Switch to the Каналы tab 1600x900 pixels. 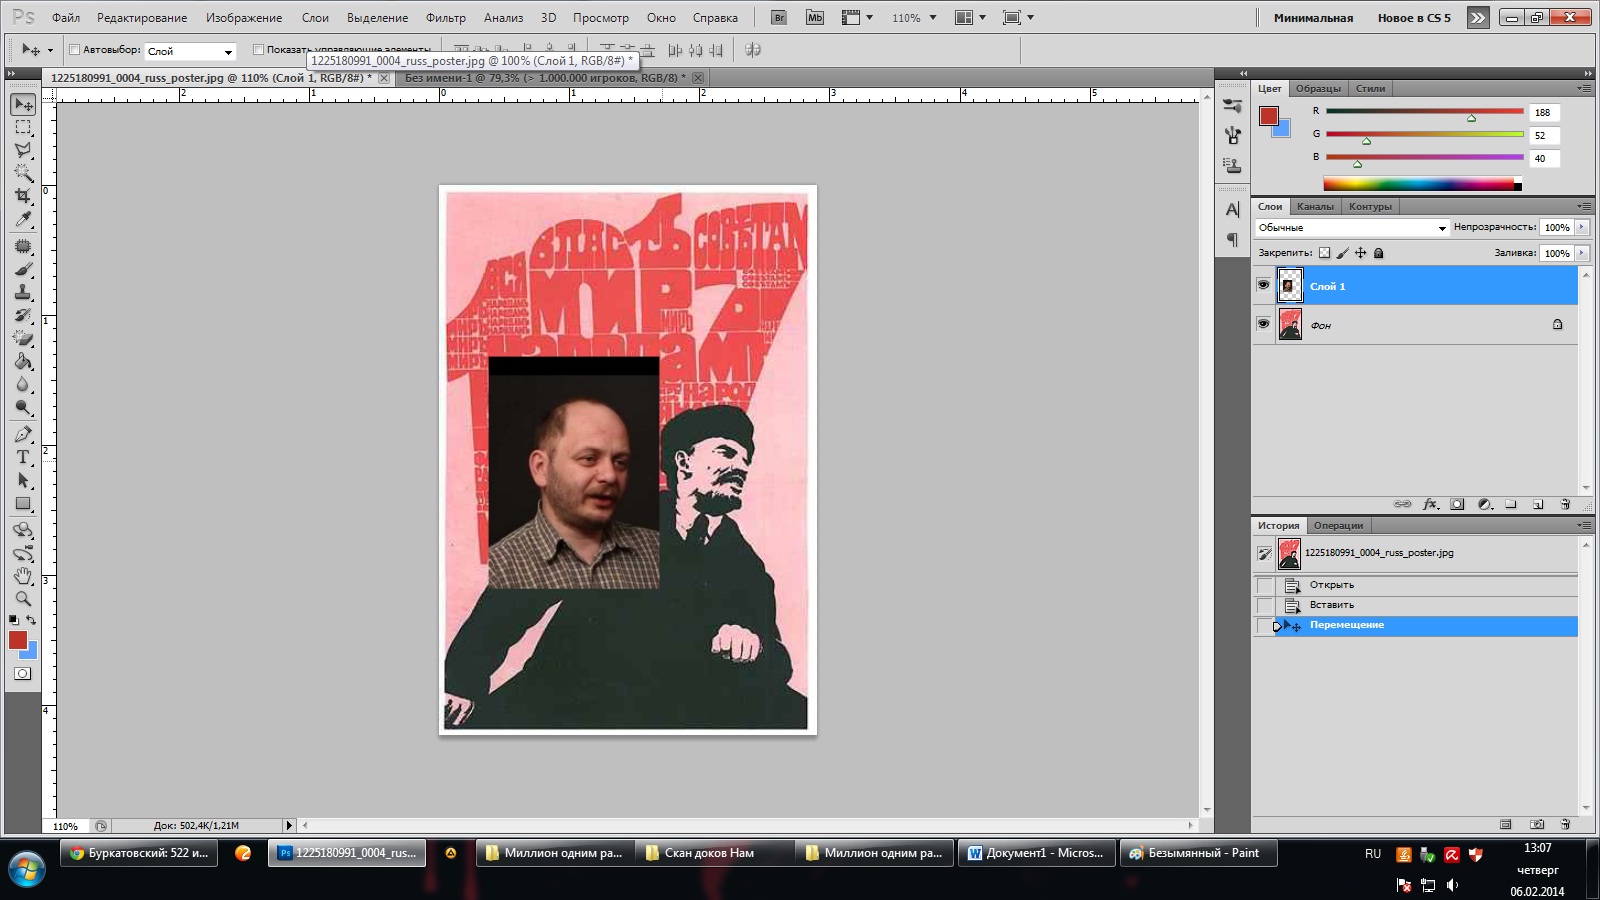pyautogui.click(x=1315, y=207)
